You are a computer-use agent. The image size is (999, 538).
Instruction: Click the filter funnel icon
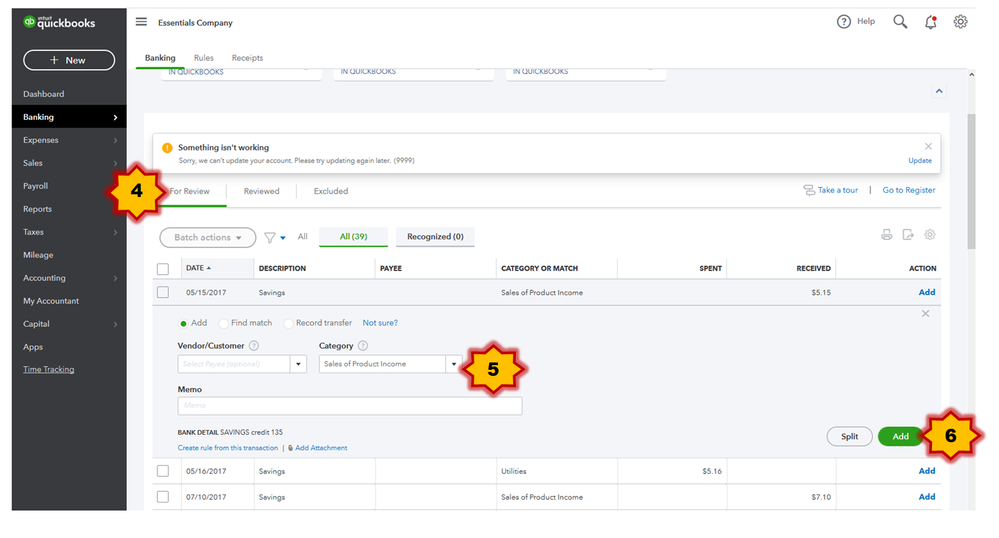point(270,237)
